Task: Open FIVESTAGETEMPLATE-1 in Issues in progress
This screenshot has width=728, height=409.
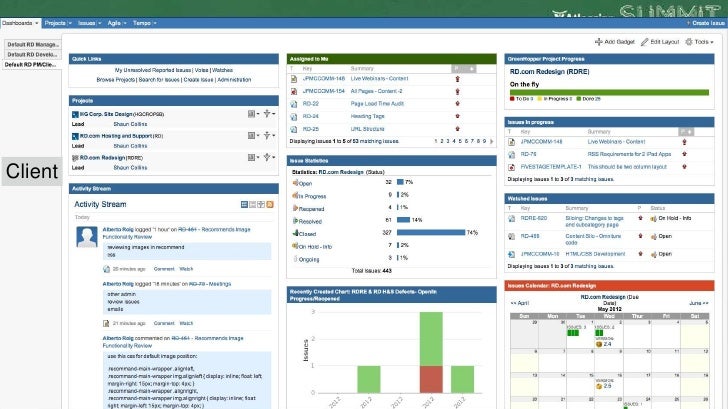Action: click(551, 167)
